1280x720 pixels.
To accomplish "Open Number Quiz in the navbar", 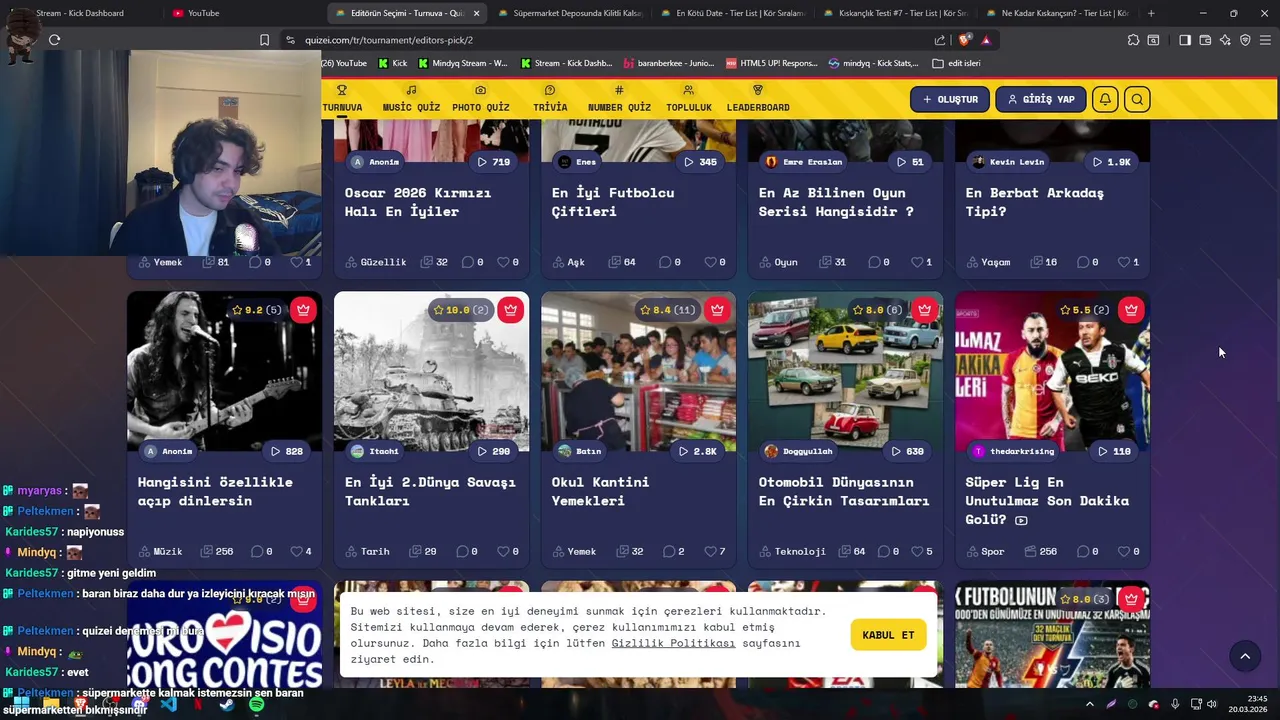I will click(619, 99).
